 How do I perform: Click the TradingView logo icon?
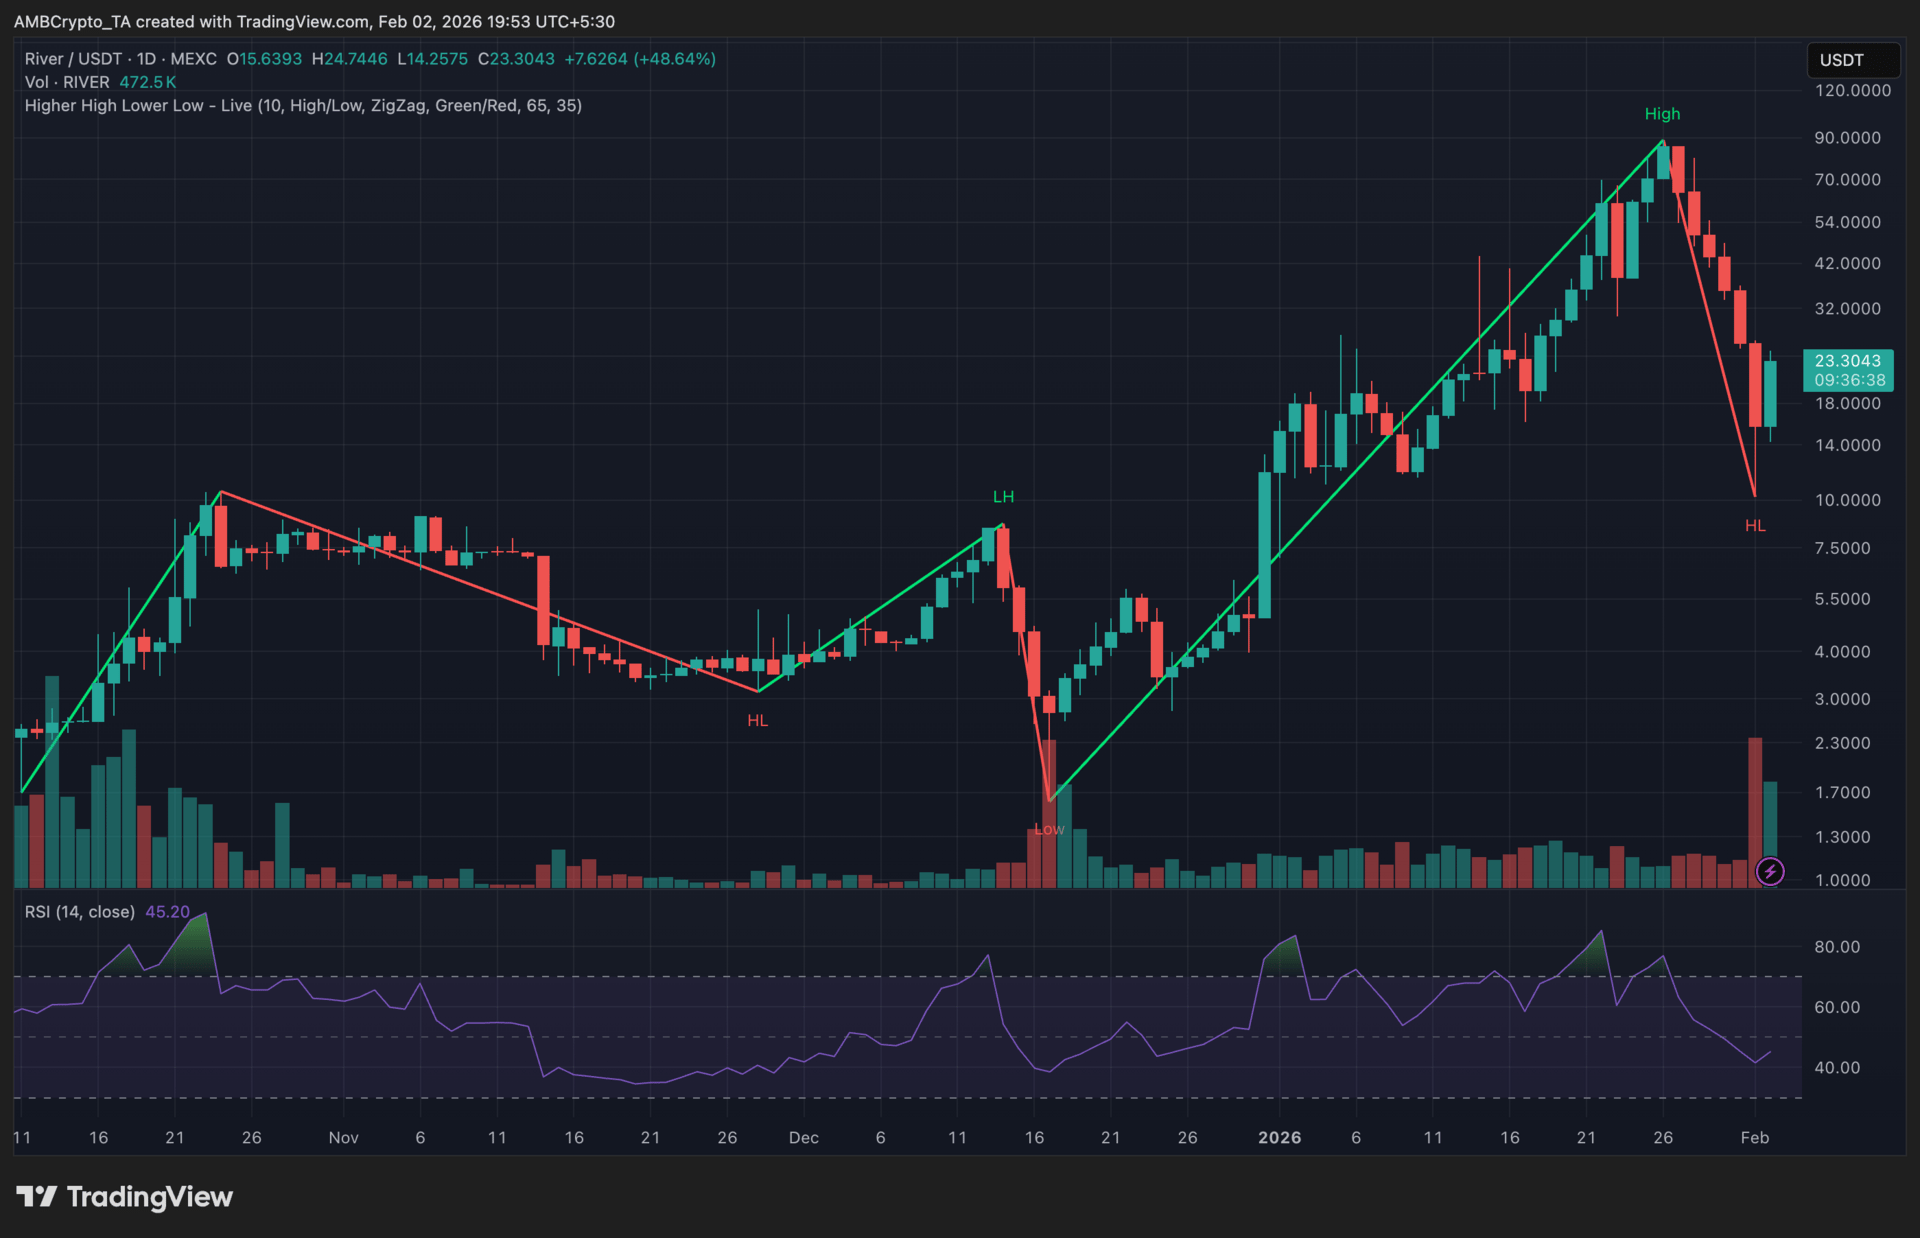point(36,1196)
